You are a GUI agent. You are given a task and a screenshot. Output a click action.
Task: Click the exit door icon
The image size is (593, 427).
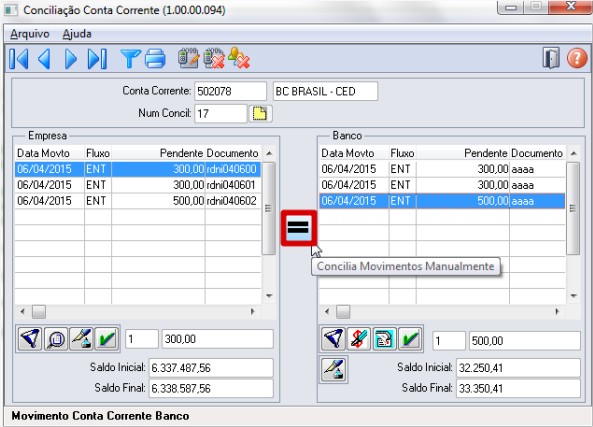pos(551,58)
